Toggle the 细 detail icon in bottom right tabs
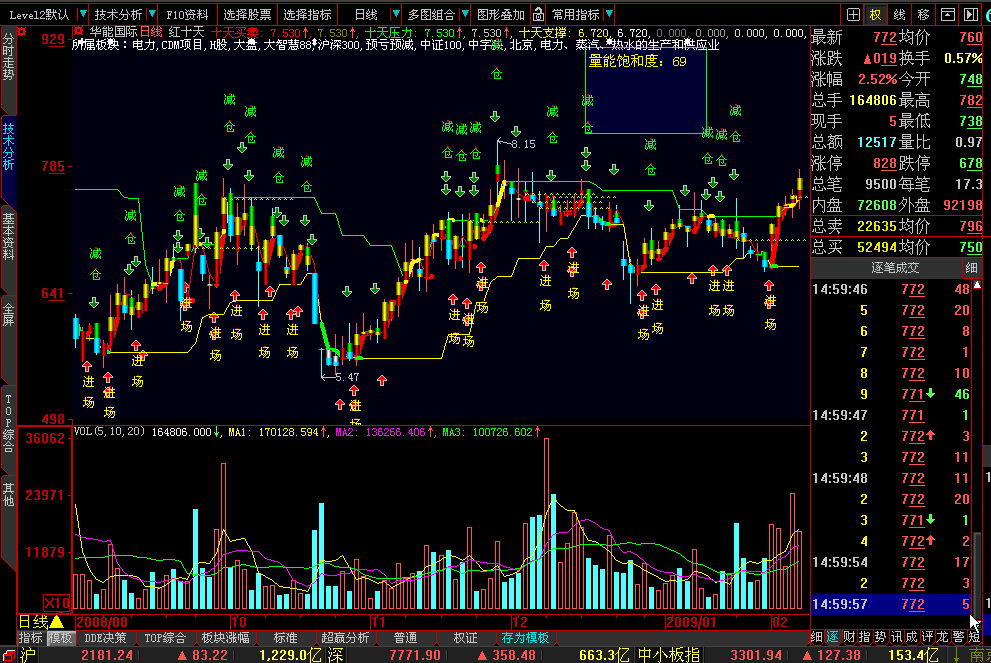991x663 pixels. 817,637
